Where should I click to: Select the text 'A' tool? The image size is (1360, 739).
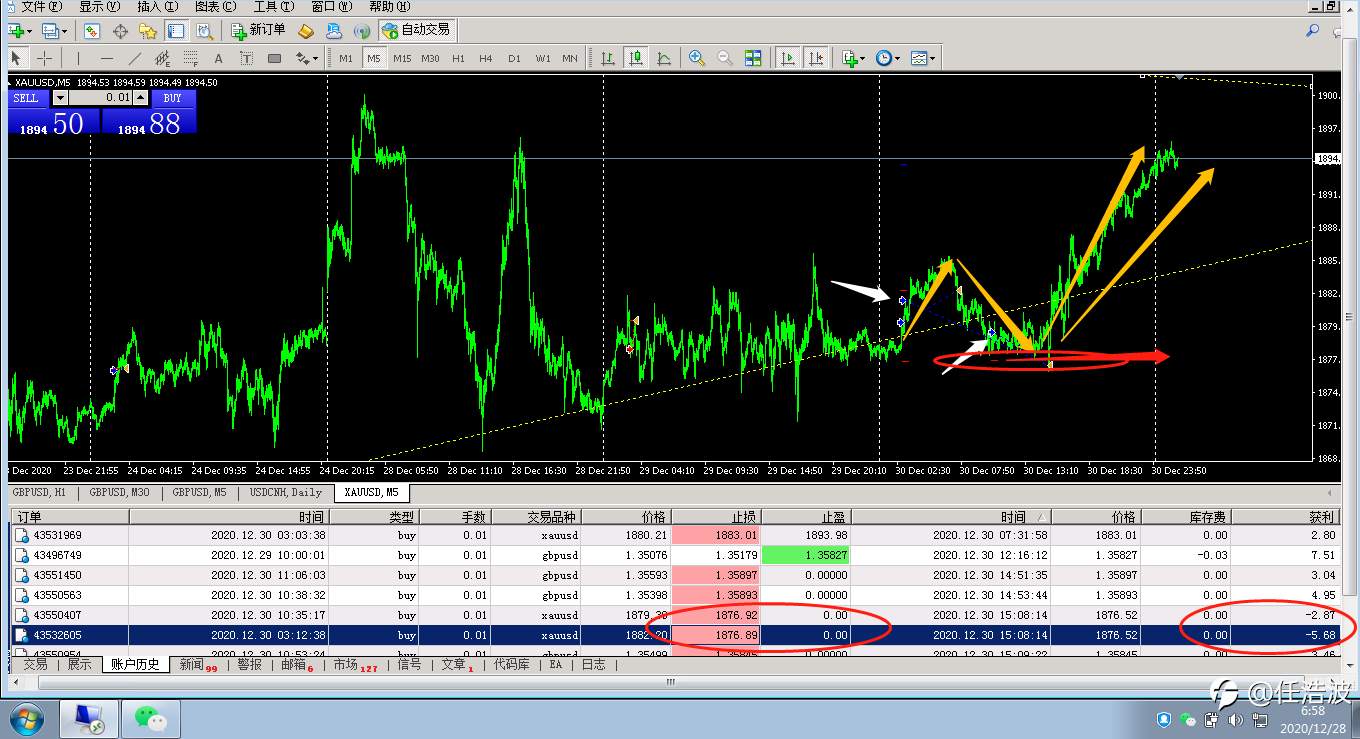coord(220,58)
